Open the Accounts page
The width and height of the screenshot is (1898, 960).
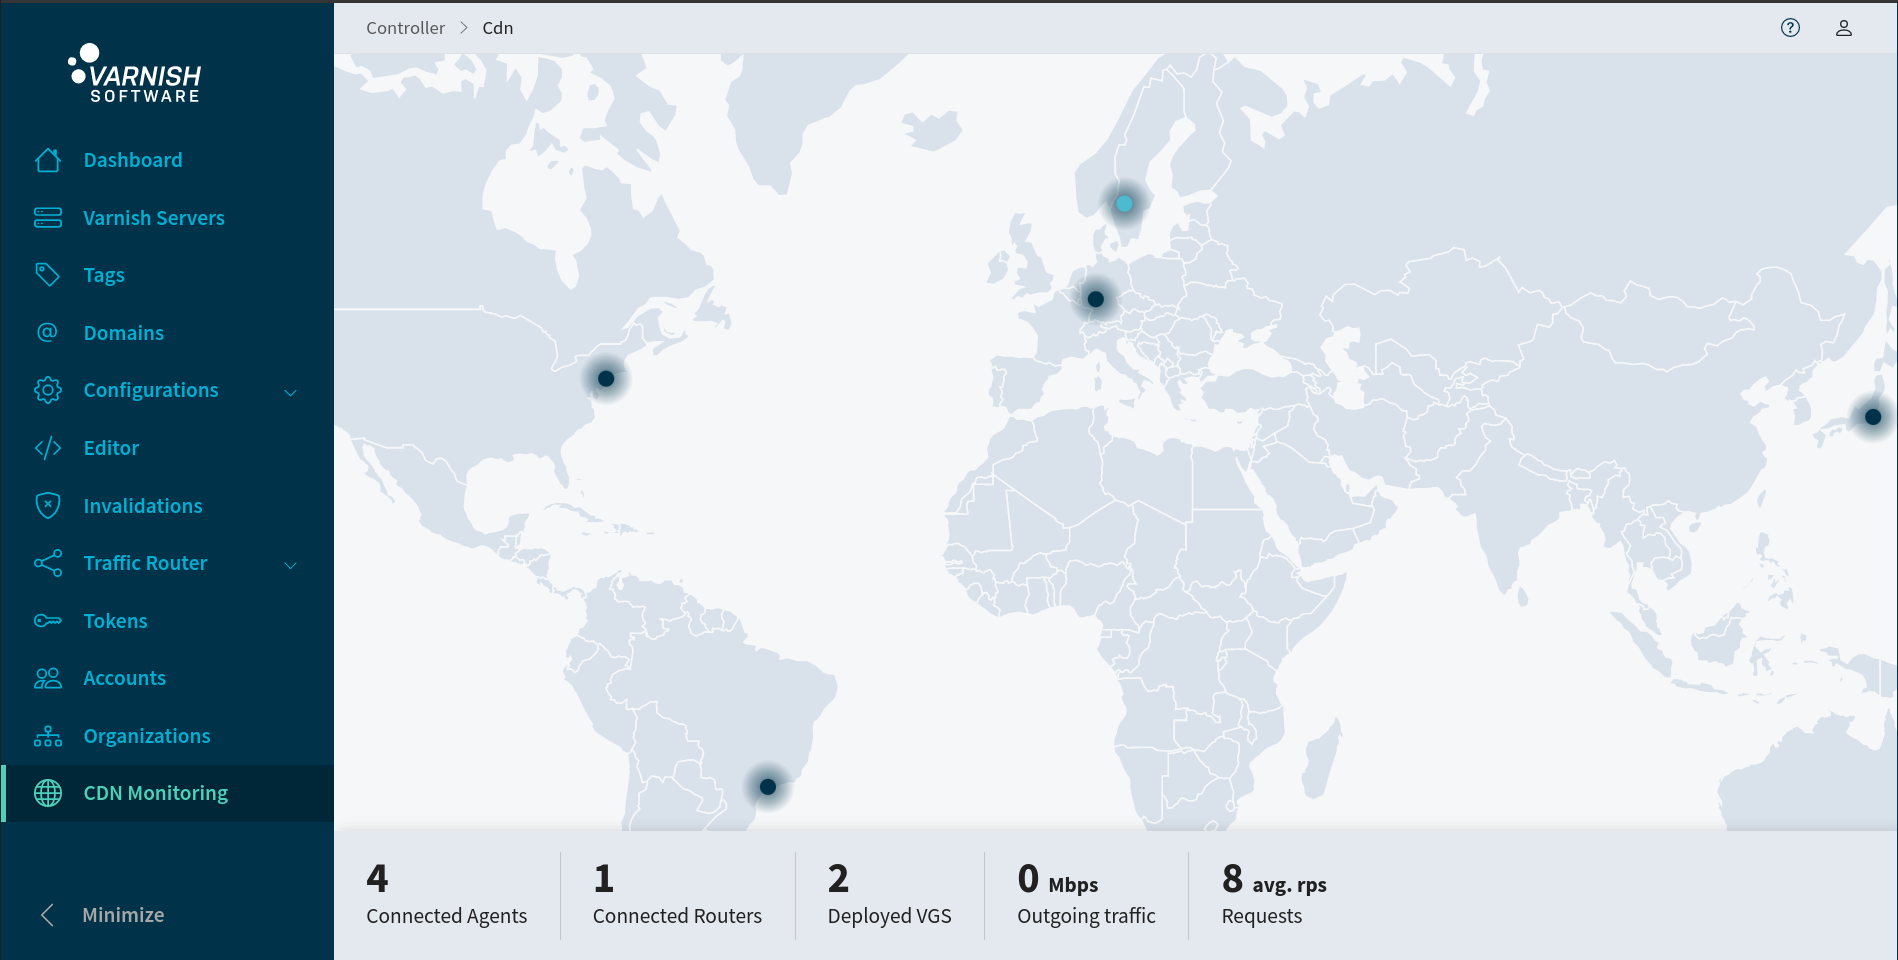124,677
